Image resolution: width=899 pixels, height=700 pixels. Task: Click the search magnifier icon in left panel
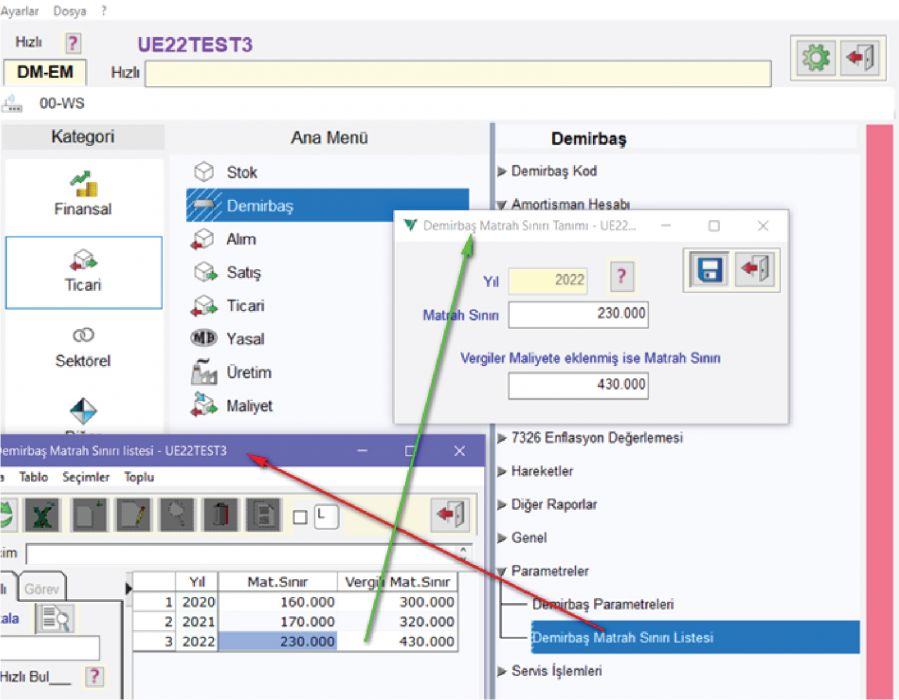click(x=55, y=620)
